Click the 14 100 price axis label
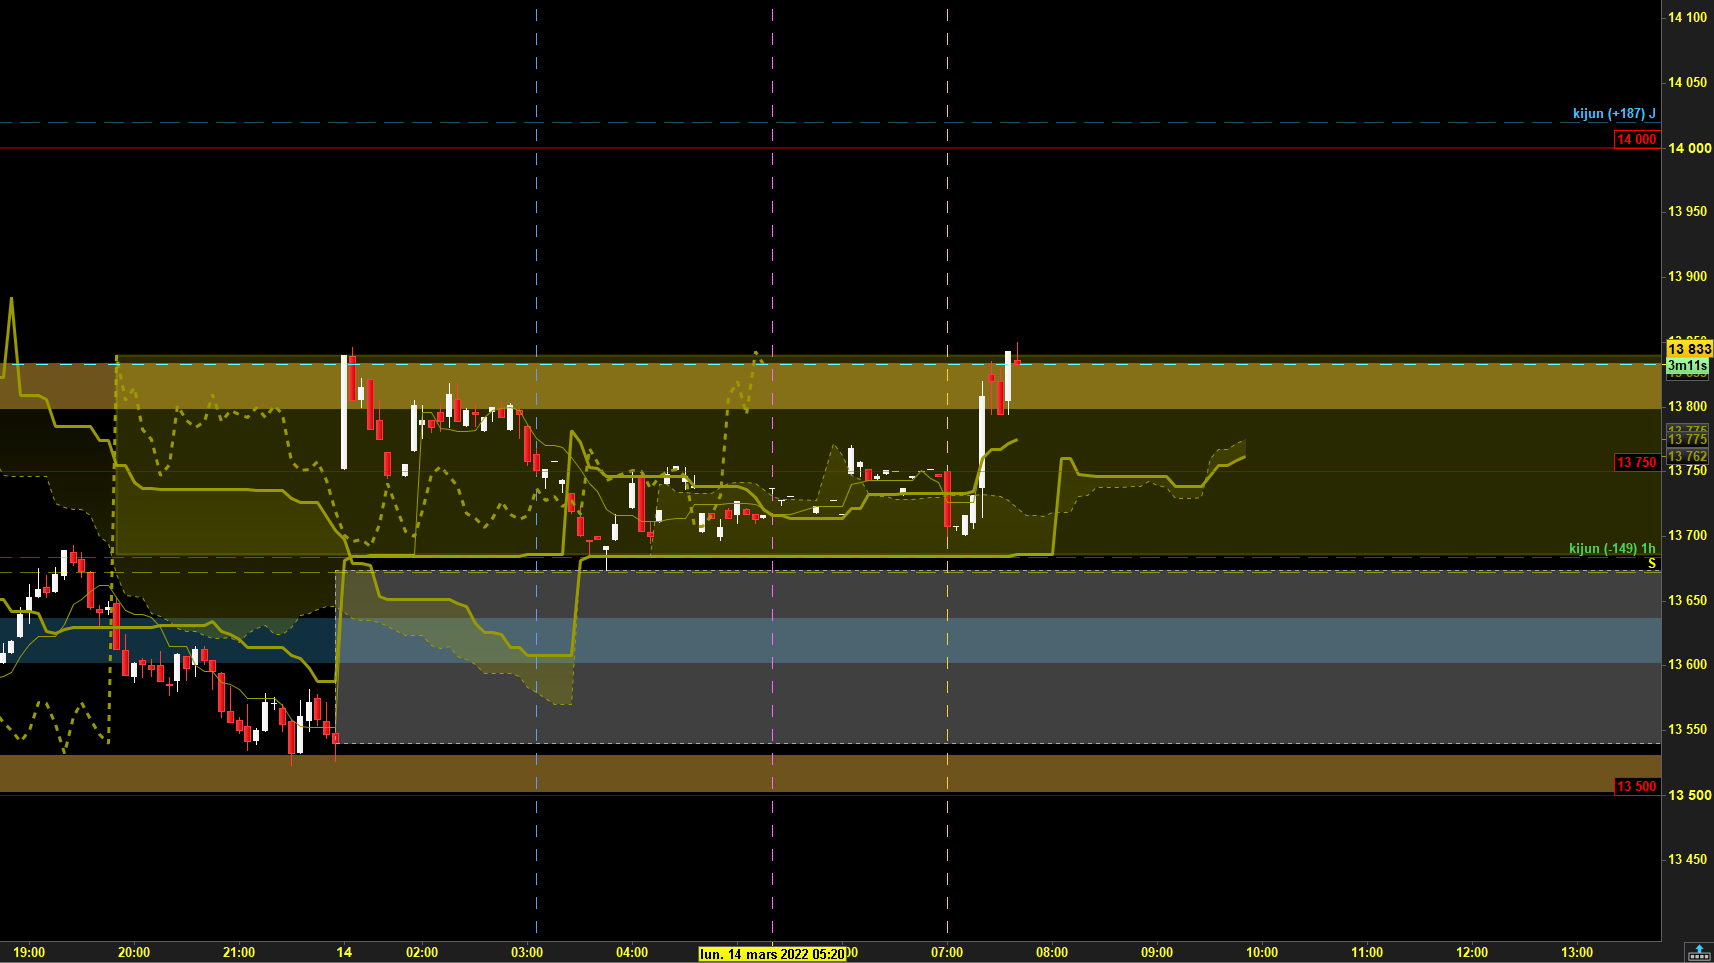 coord(1688,17)
